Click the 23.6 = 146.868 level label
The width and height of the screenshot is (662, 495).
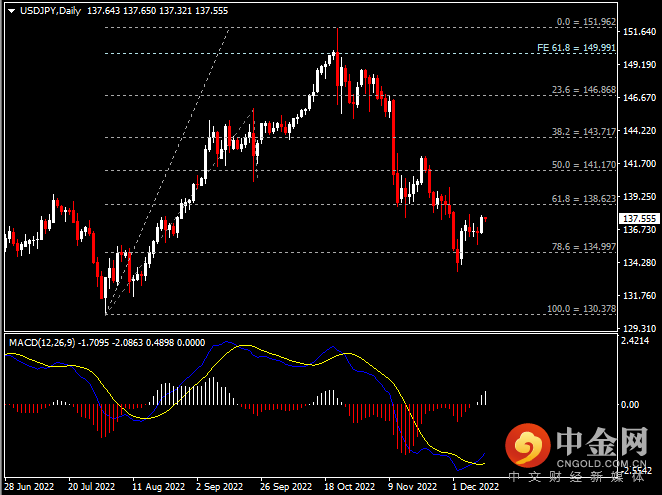point(584,90)
